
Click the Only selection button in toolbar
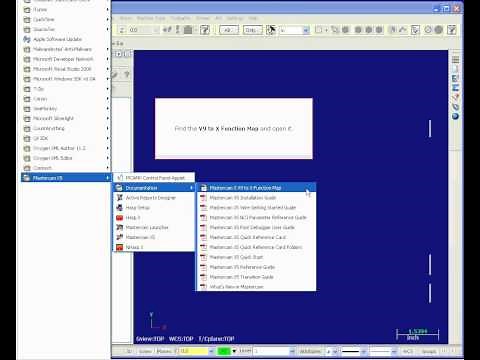[x=252, y=30]
